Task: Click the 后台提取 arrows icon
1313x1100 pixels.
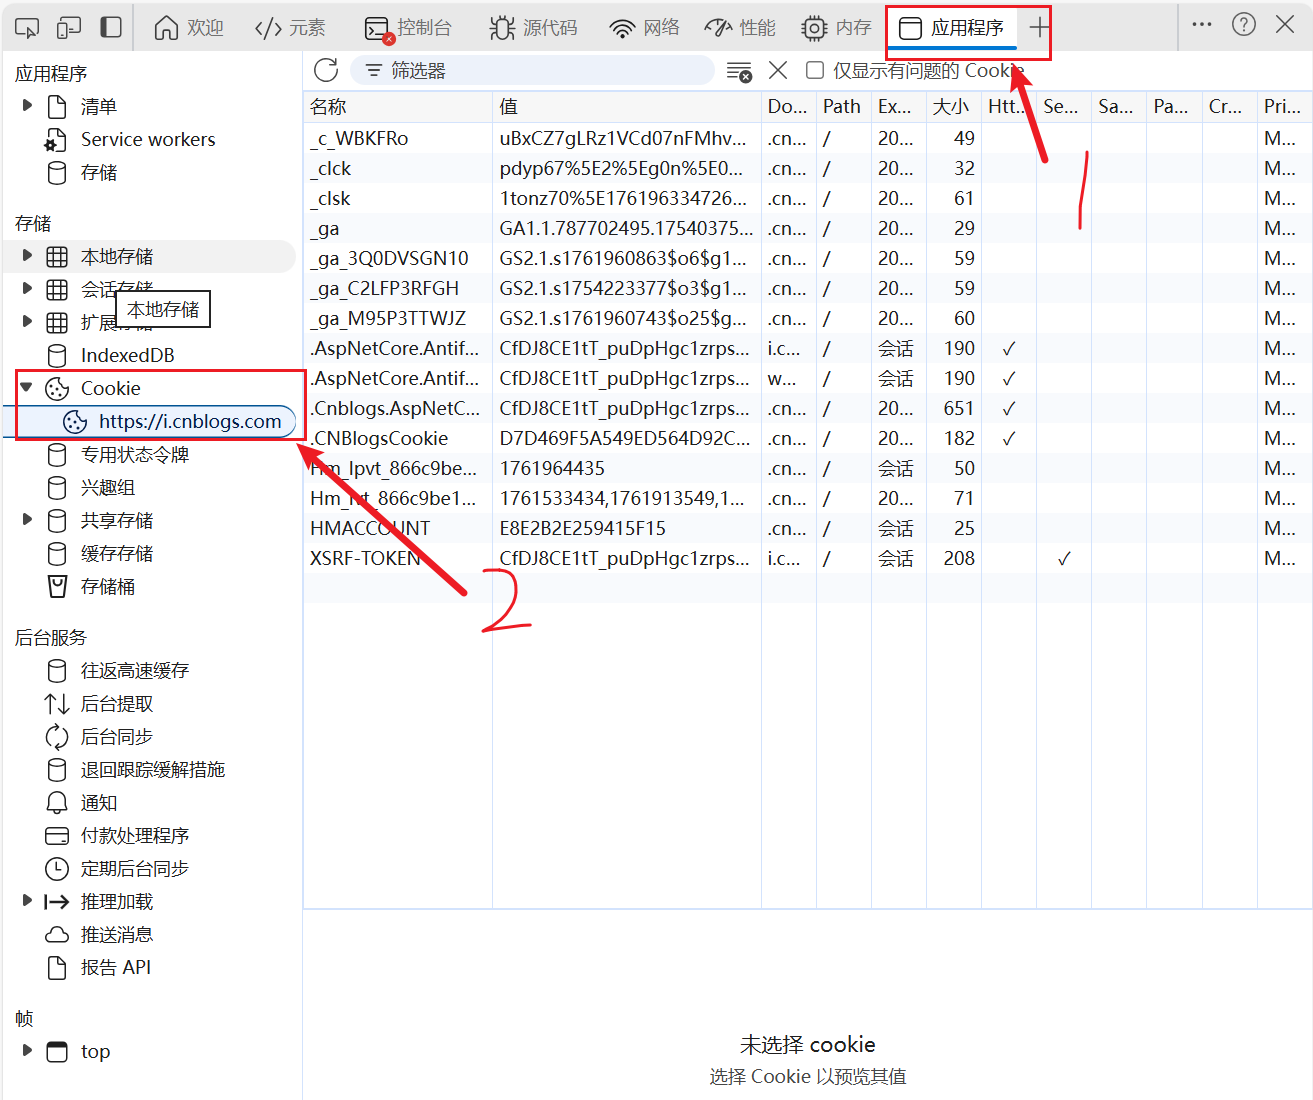Action: click(57, 704)
